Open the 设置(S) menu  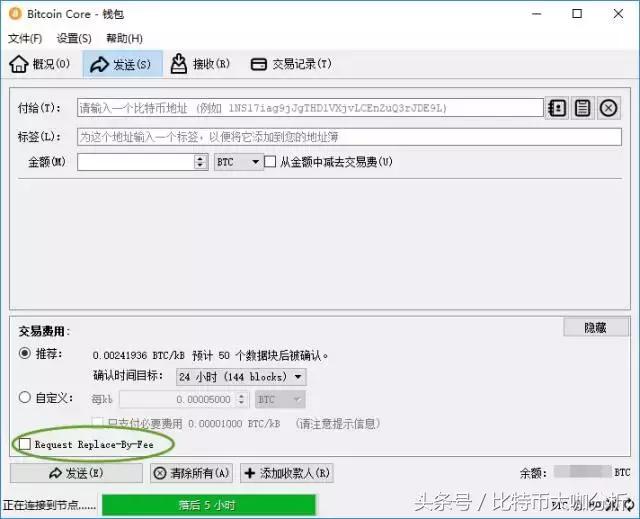coord(74,39)
